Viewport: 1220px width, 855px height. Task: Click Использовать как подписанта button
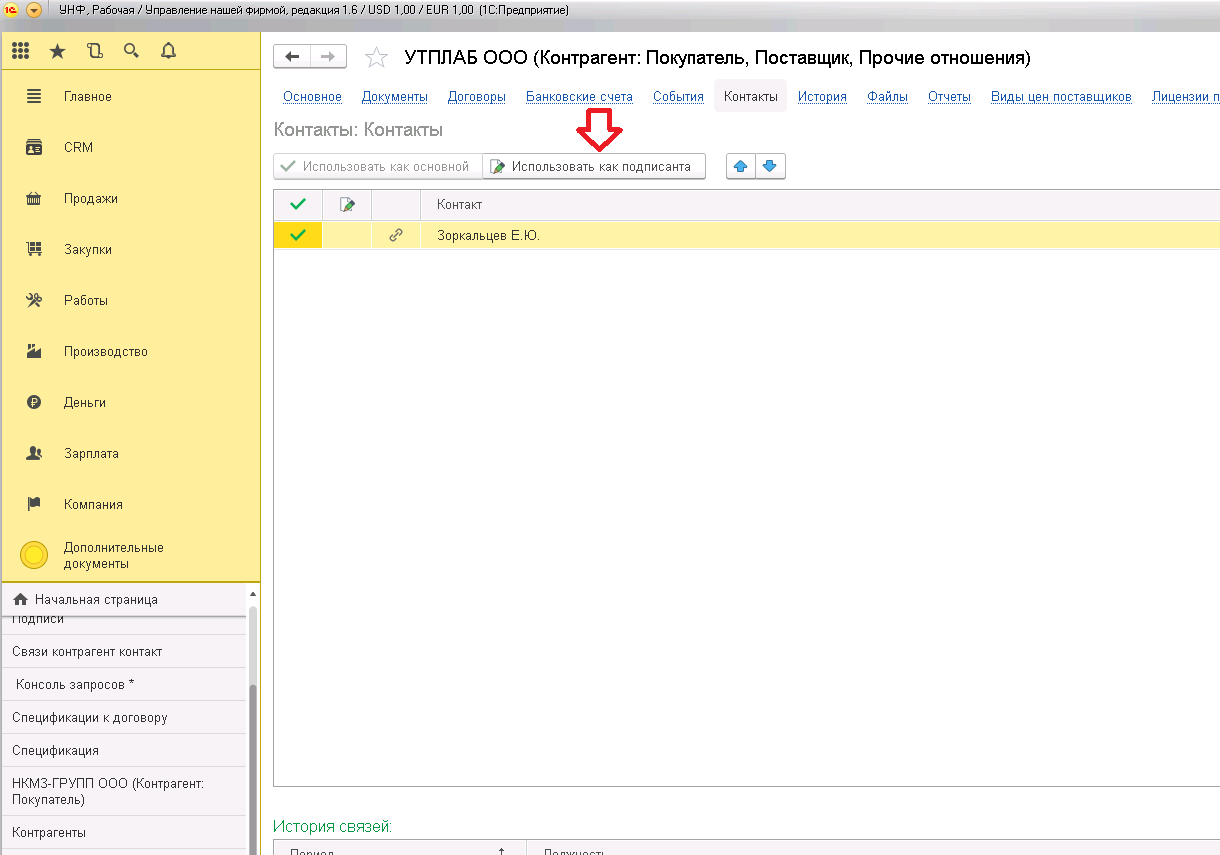[x=593, y=167]
